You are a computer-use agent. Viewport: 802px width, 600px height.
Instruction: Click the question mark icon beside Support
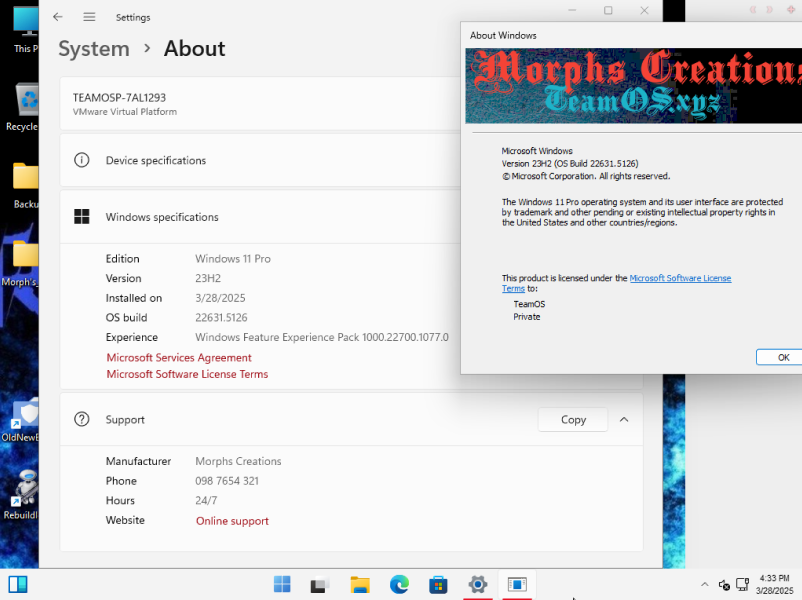click(x=82, y=419)
